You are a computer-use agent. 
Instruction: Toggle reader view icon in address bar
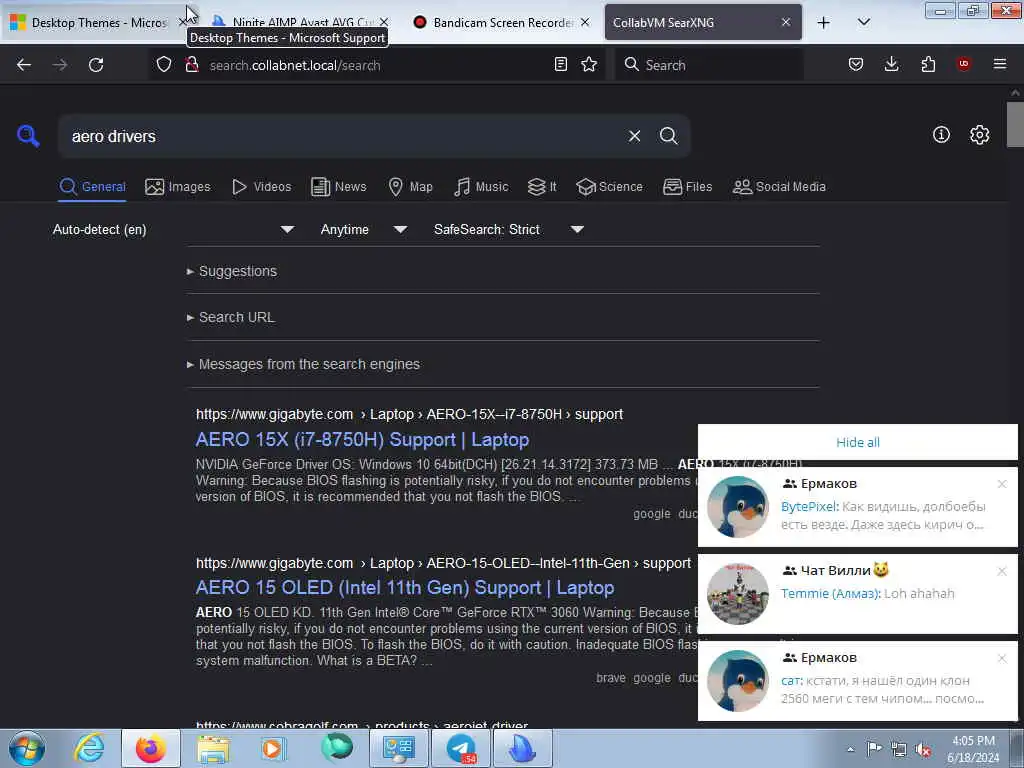pos(560,64)
